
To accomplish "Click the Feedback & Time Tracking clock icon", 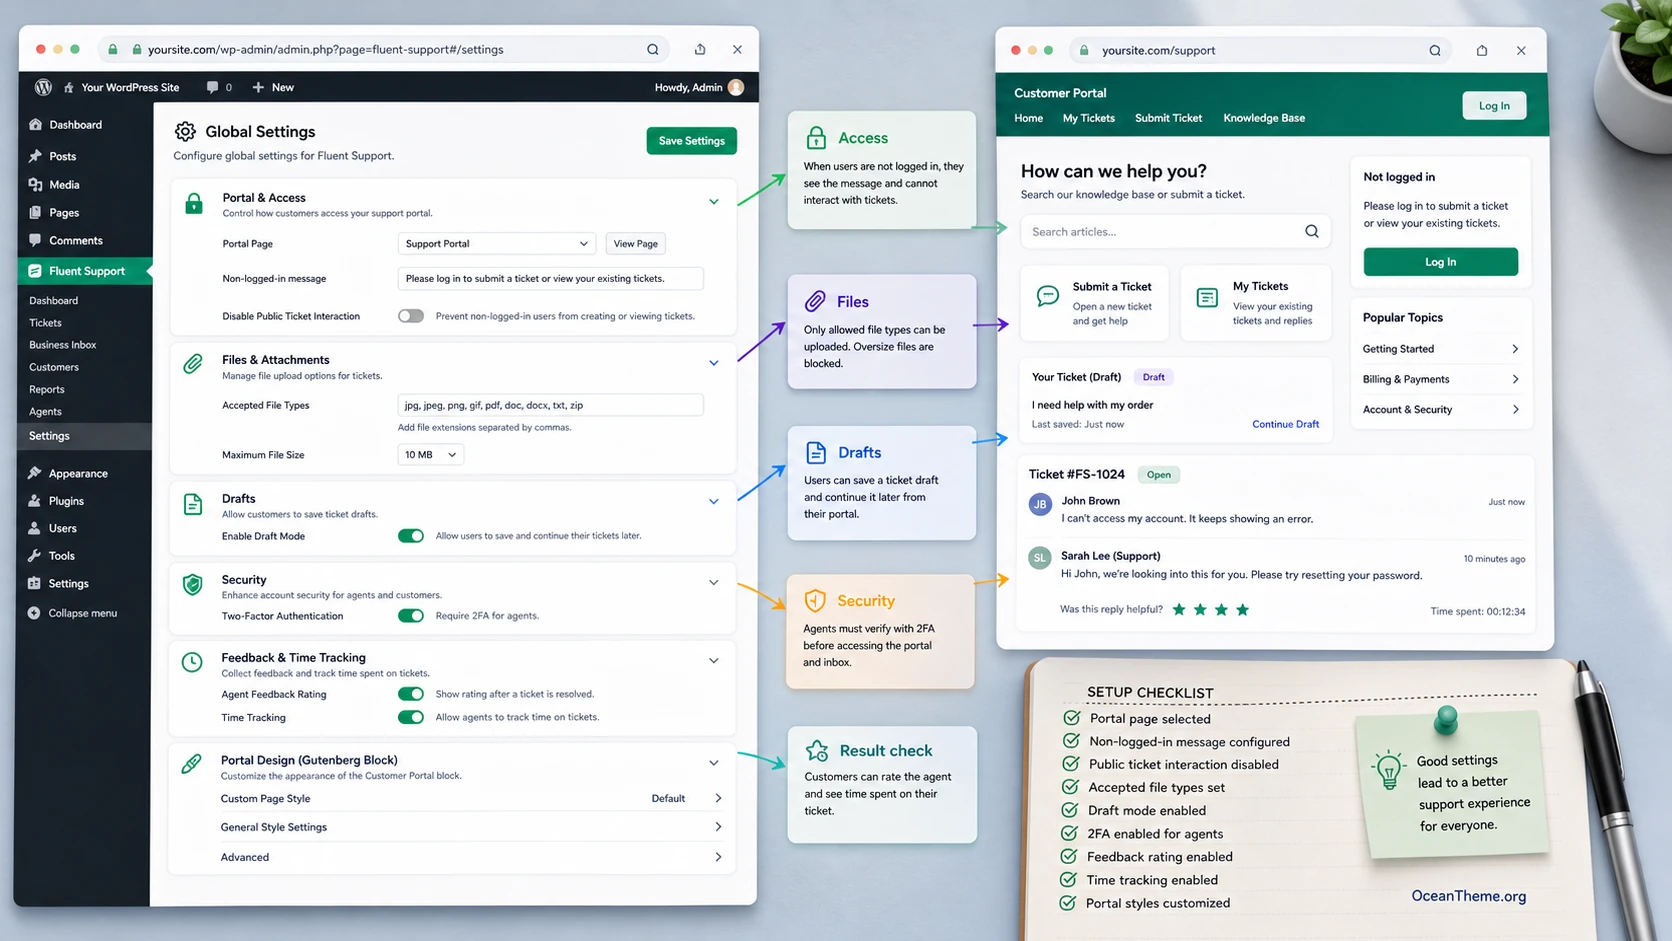I will pos(192,662).
